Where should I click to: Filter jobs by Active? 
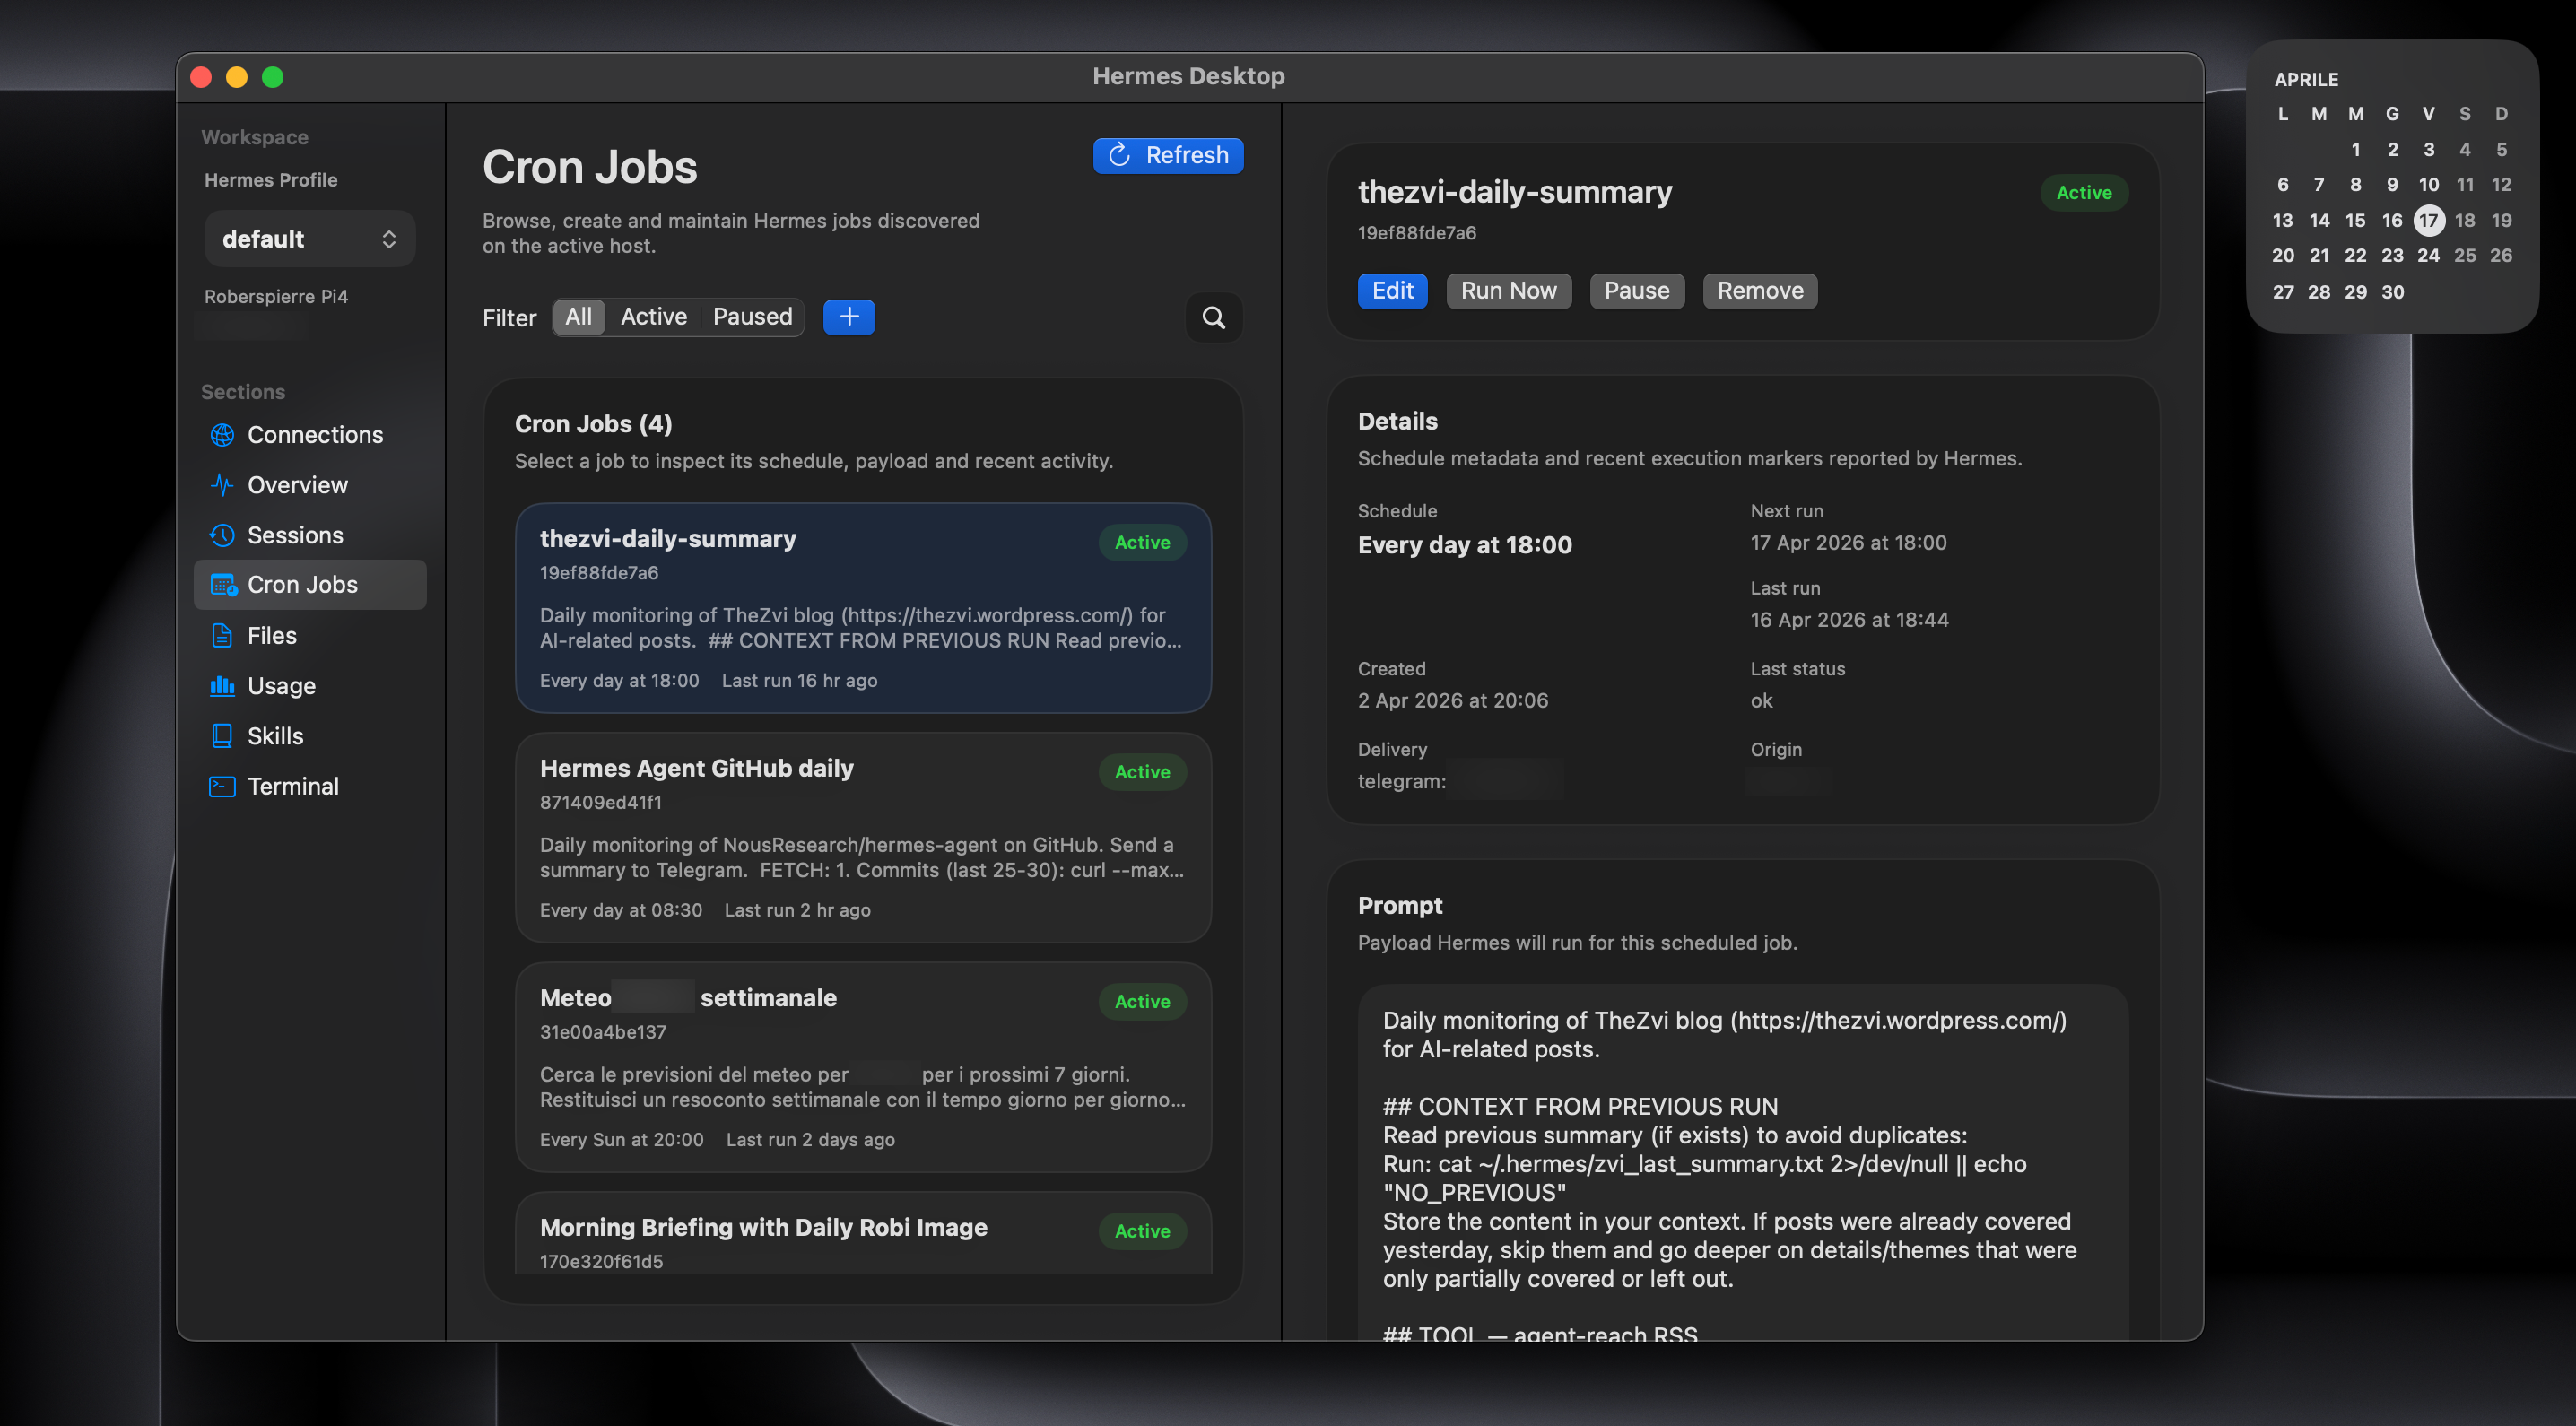(654, 317)
